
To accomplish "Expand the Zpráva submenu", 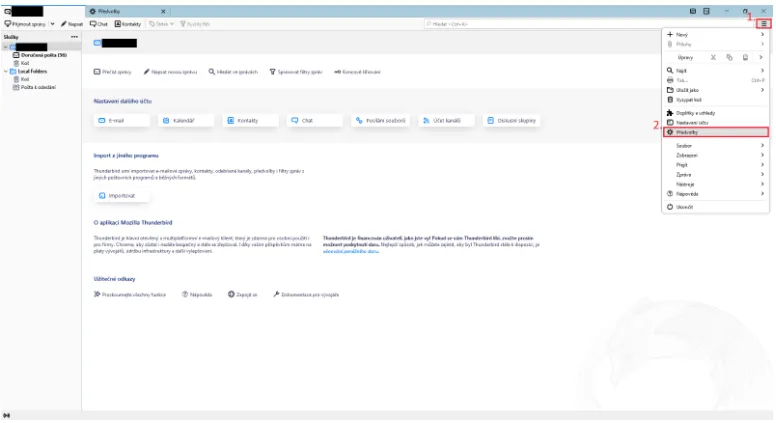I will click(x=716, y=175).
